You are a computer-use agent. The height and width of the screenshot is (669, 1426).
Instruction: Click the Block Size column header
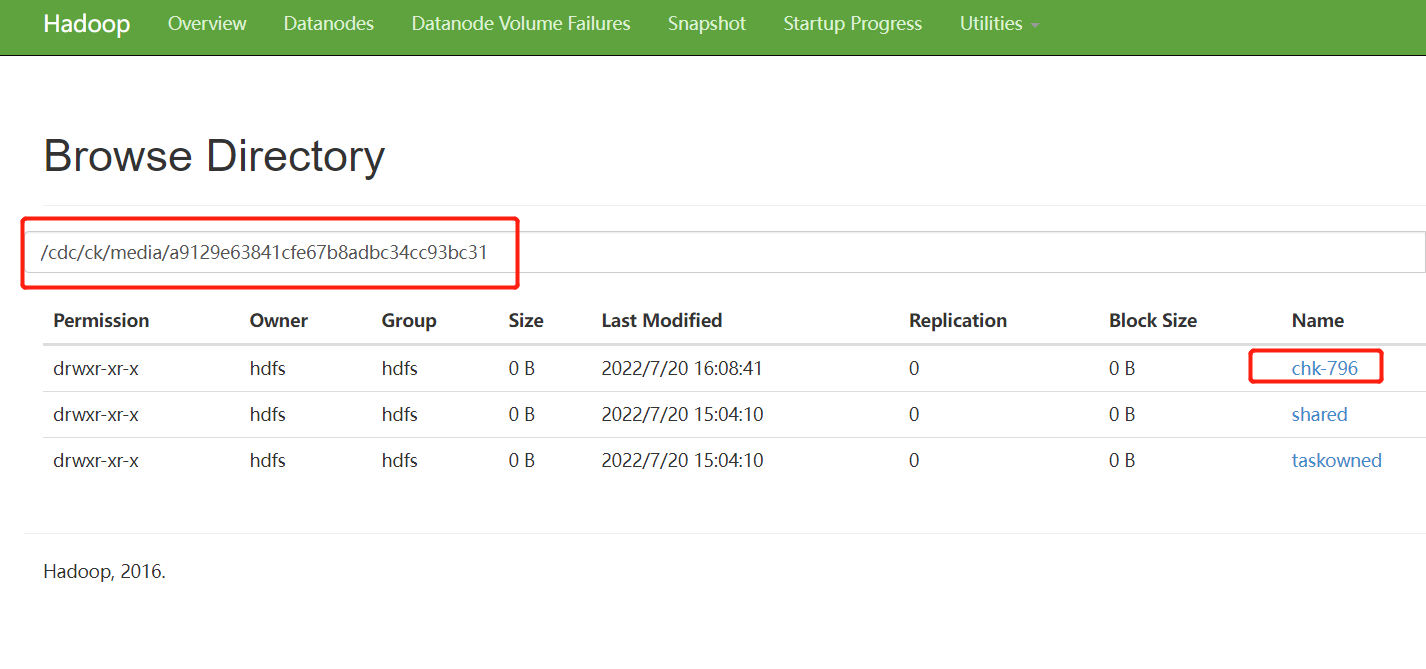point(1153,320)
